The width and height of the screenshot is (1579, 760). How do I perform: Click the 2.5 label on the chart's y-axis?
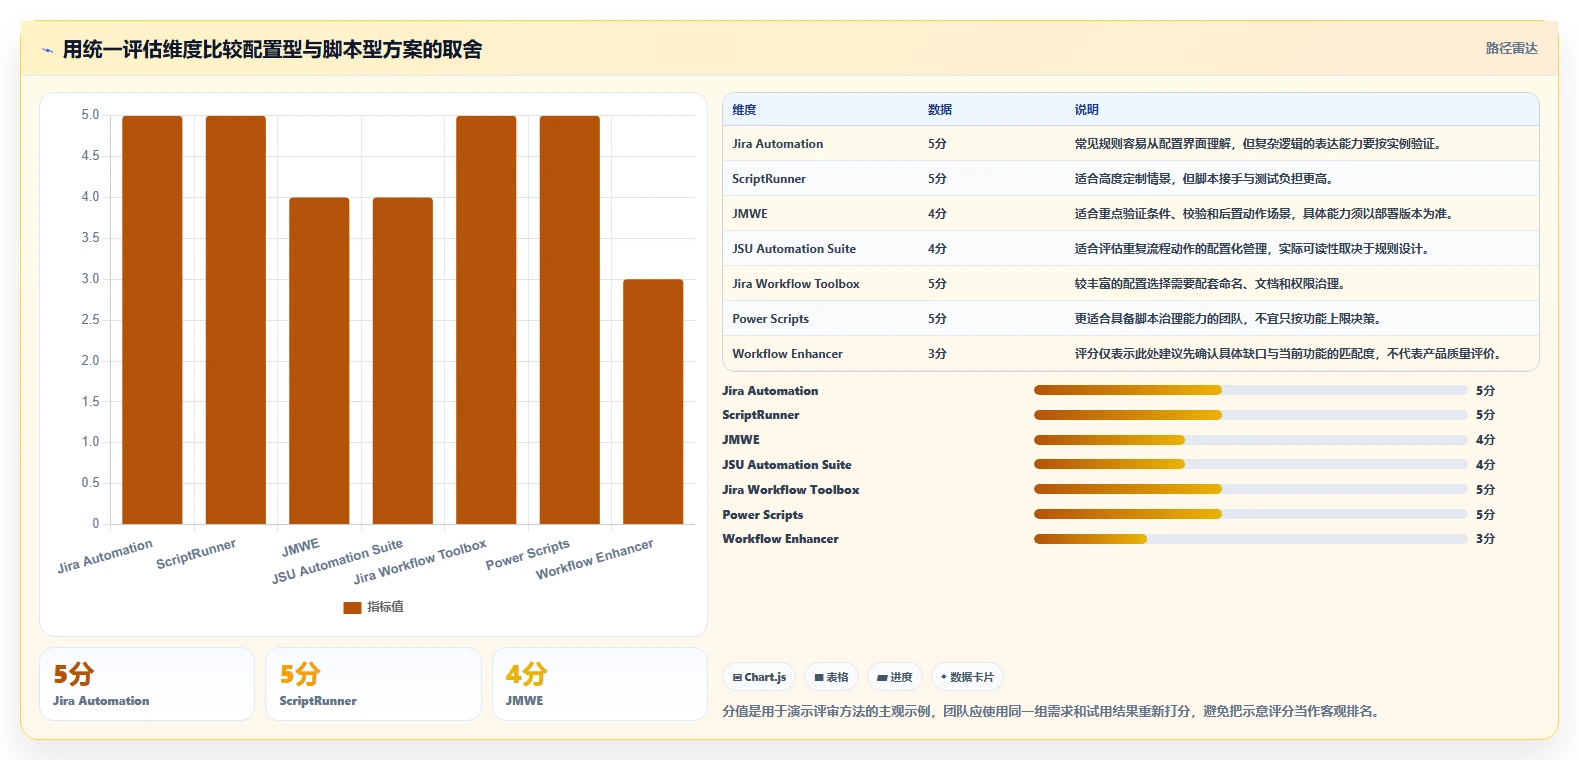pos(90,320)
